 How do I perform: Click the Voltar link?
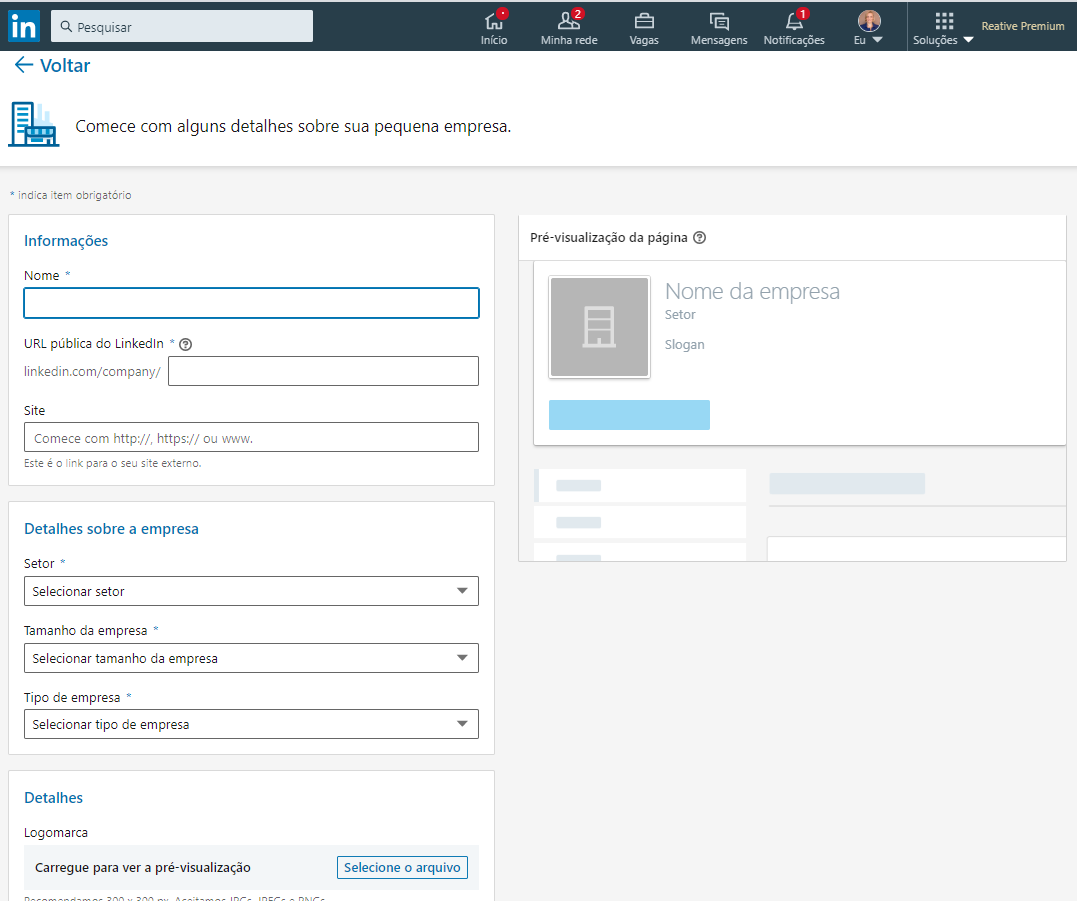tap(65, 65)
